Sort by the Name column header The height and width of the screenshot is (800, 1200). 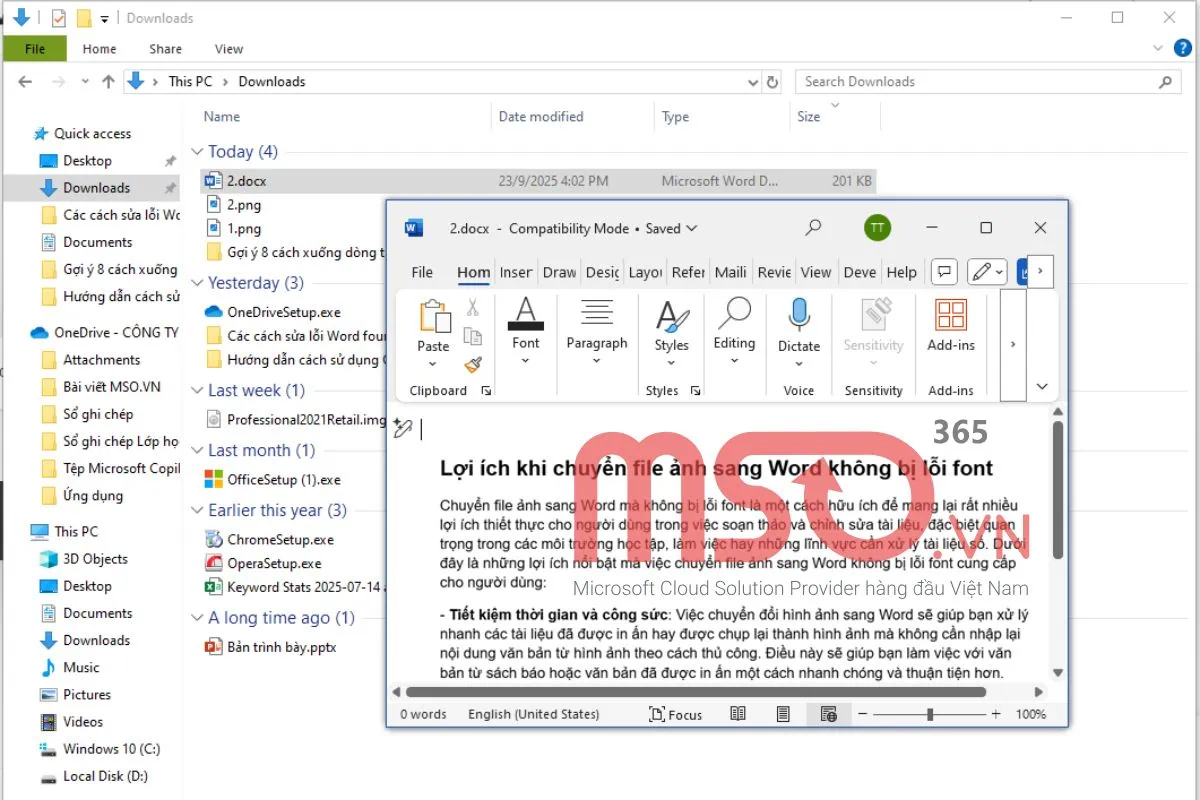(x=222, y=117)
